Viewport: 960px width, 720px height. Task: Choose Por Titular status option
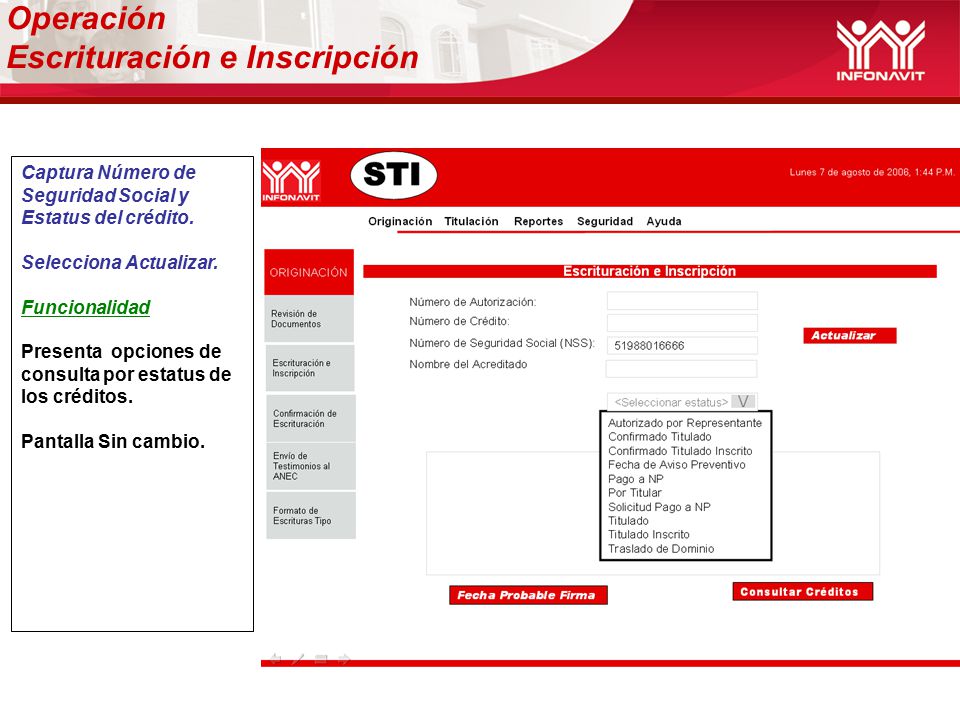634,492
